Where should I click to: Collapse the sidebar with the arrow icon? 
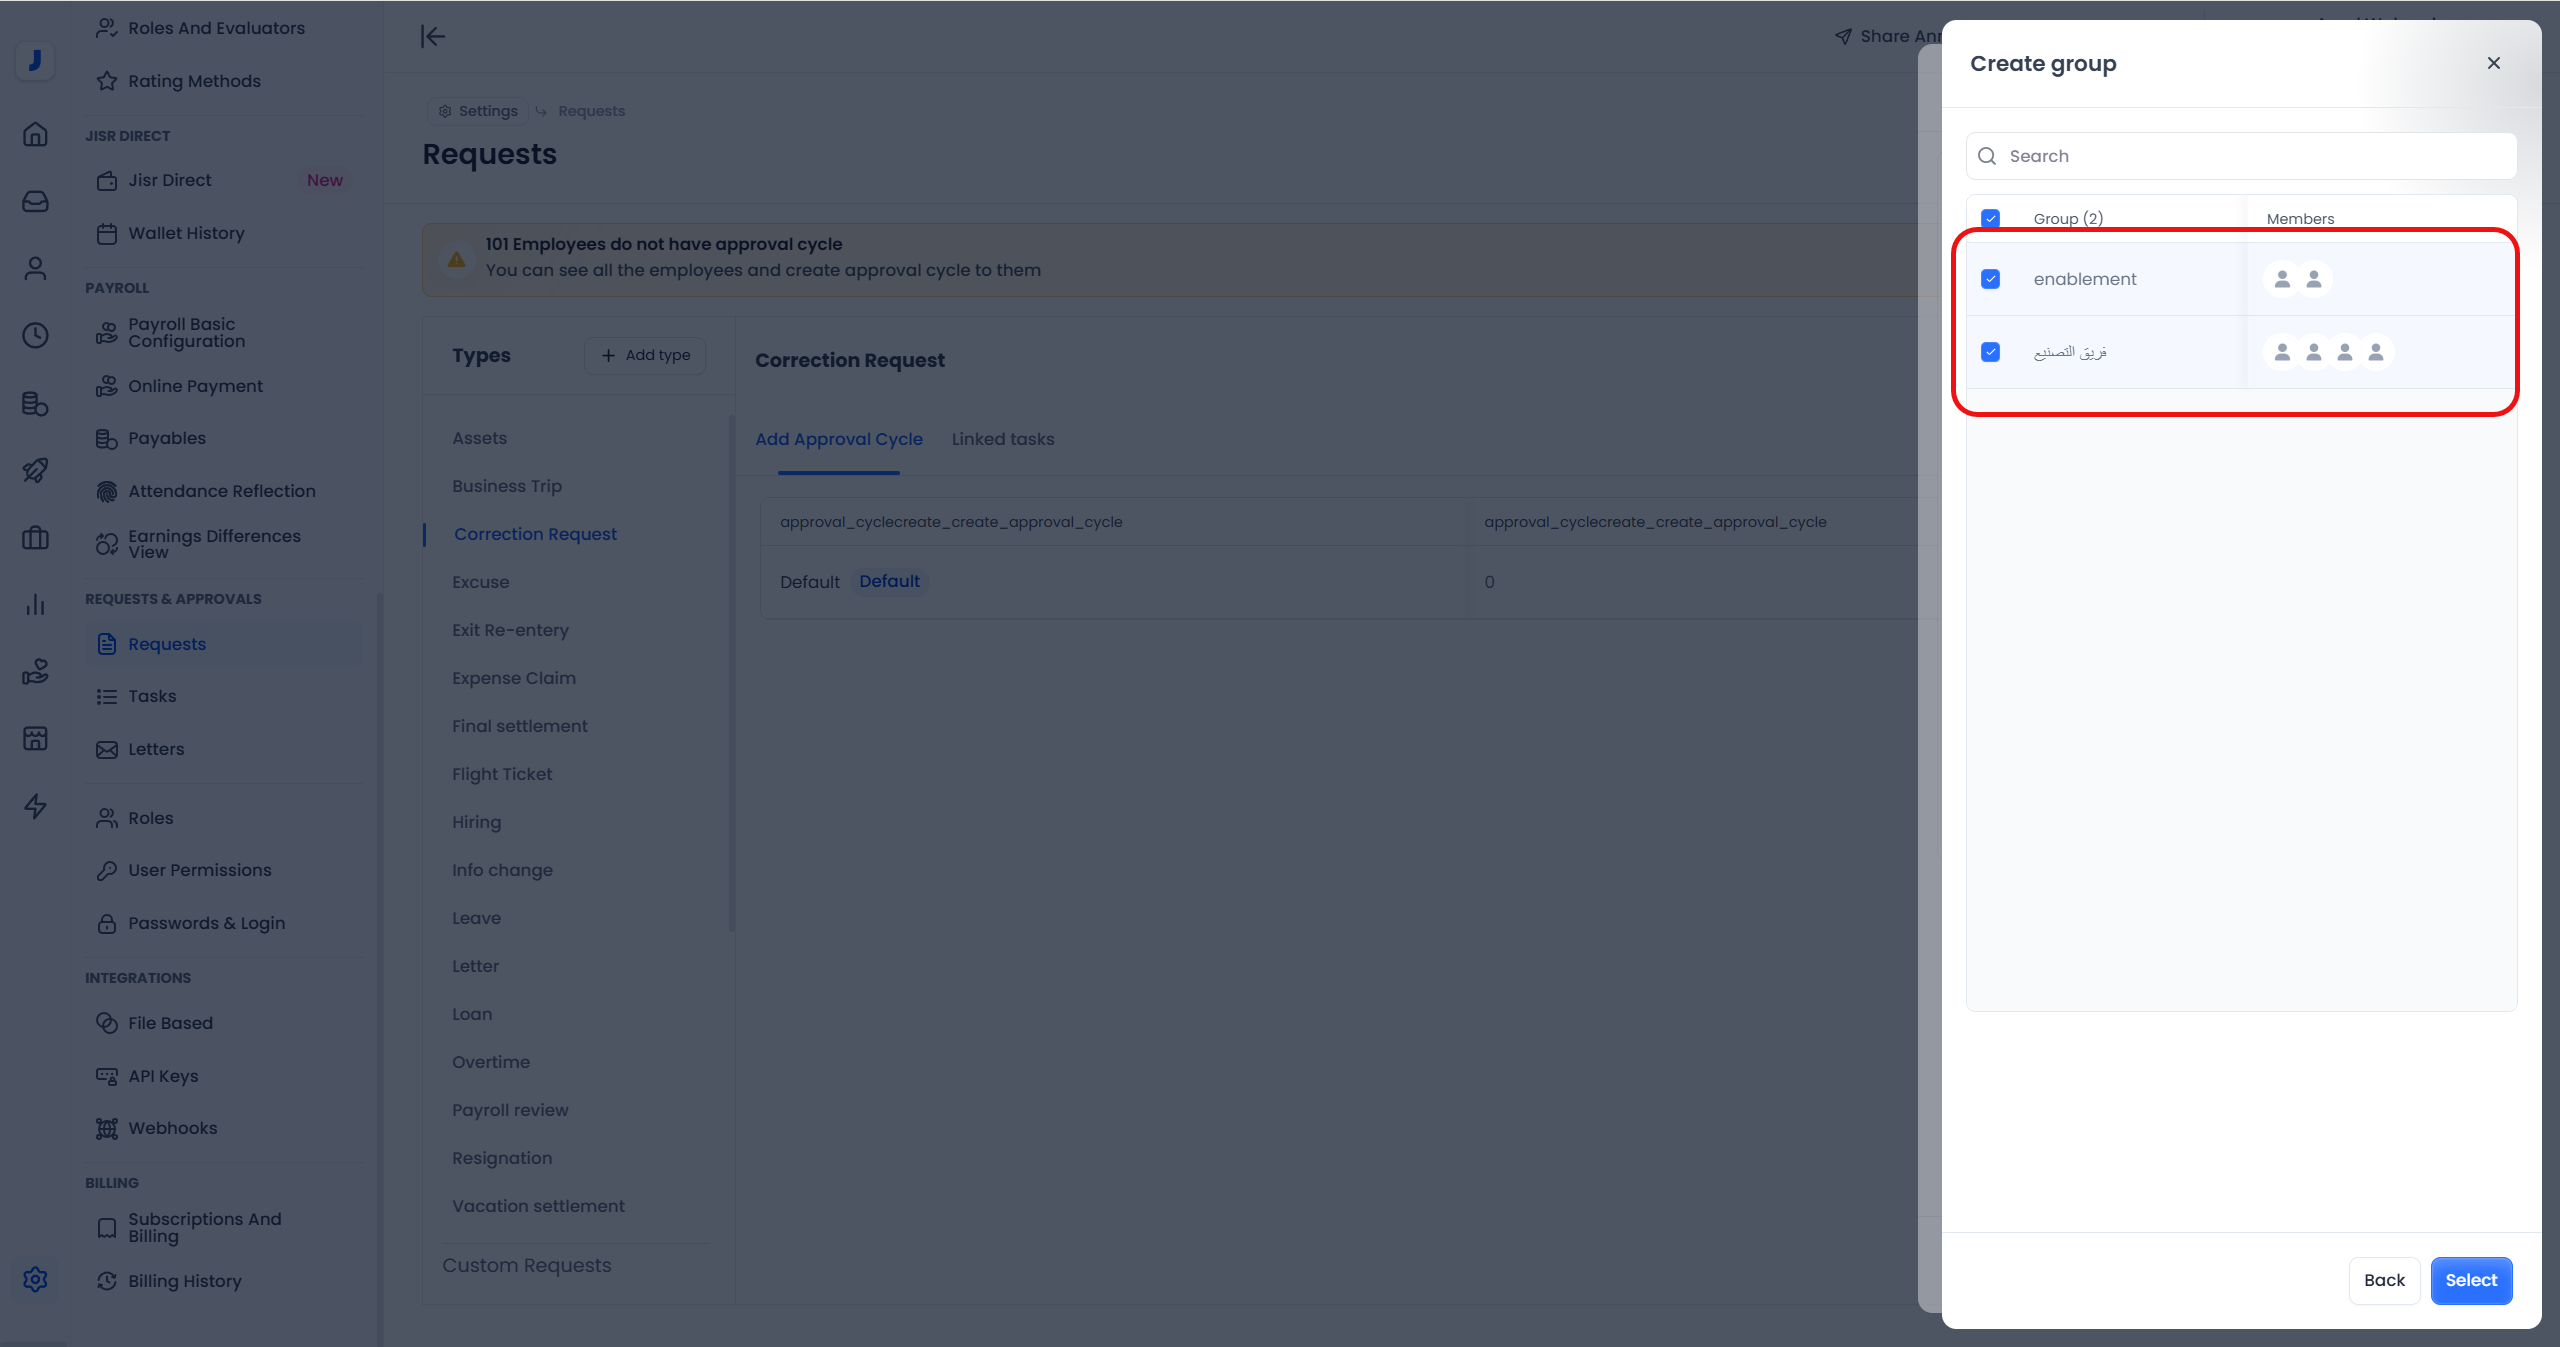tap(432, 37)
